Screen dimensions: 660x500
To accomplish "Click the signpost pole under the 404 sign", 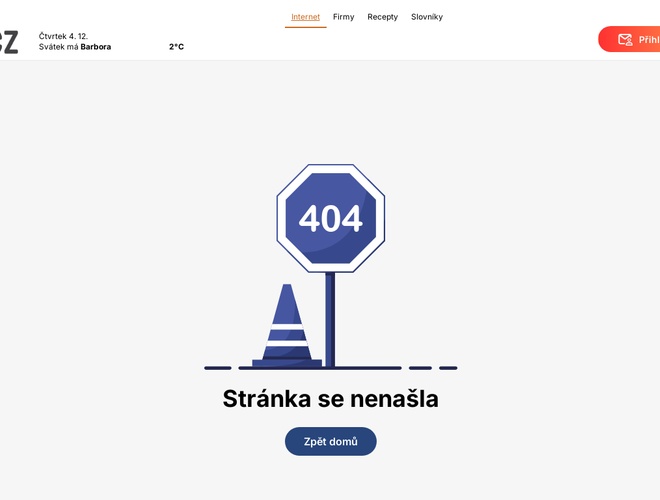I will (330, 318).
